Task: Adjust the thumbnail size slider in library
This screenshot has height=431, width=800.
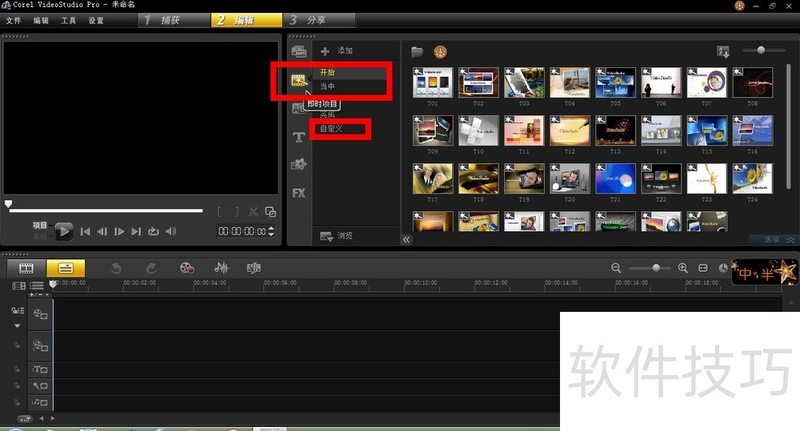Action: 763,50
